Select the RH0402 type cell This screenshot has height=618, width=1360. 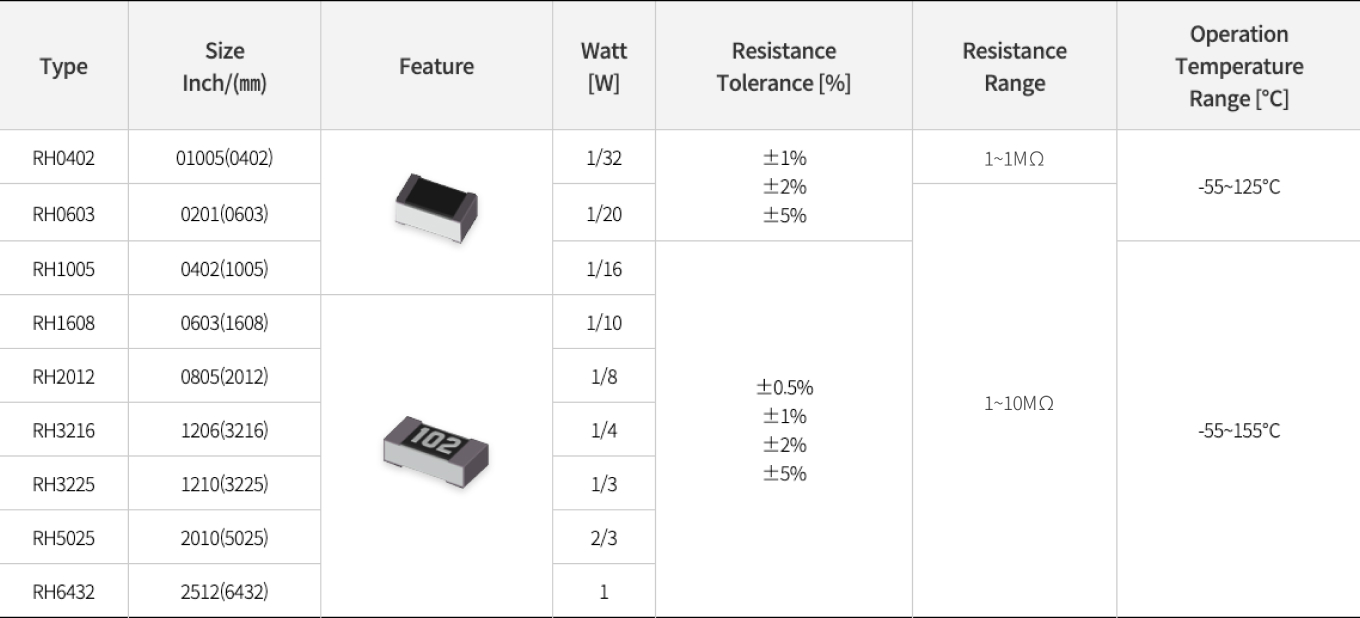click(64, 157)
